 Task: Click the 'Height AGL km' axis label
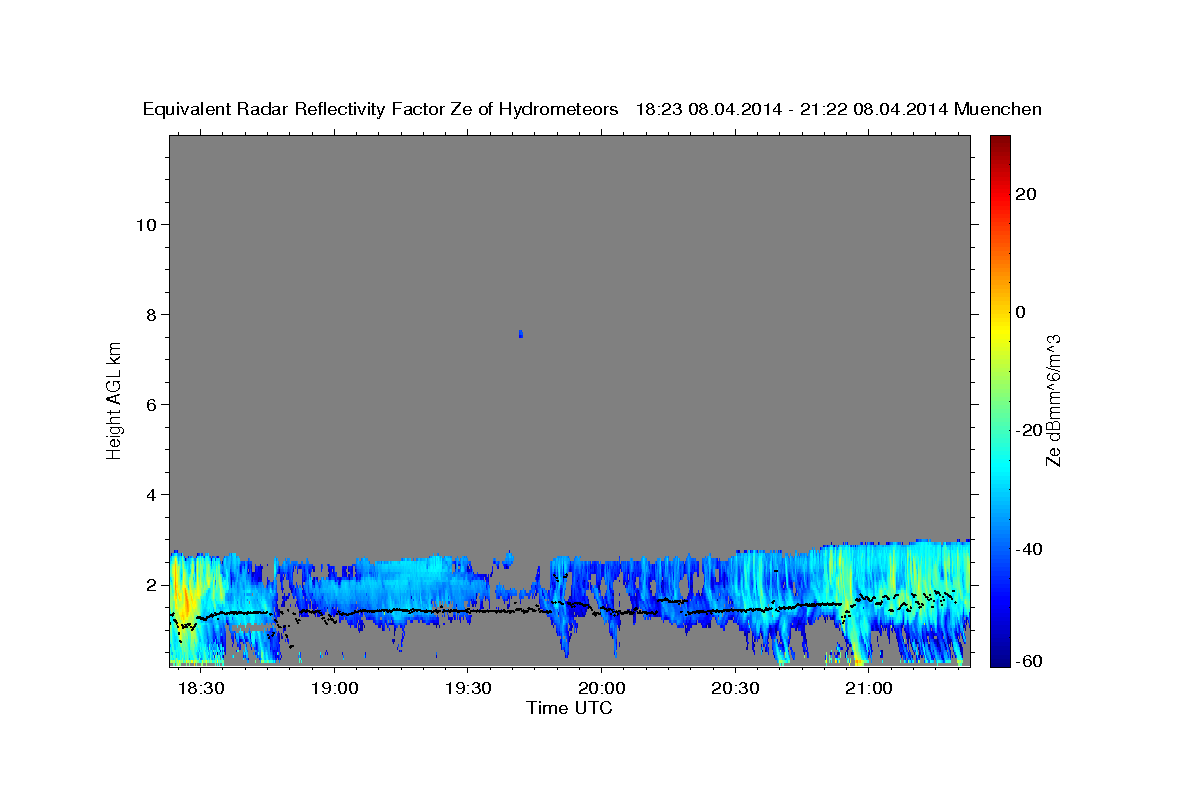pos(114,399)
